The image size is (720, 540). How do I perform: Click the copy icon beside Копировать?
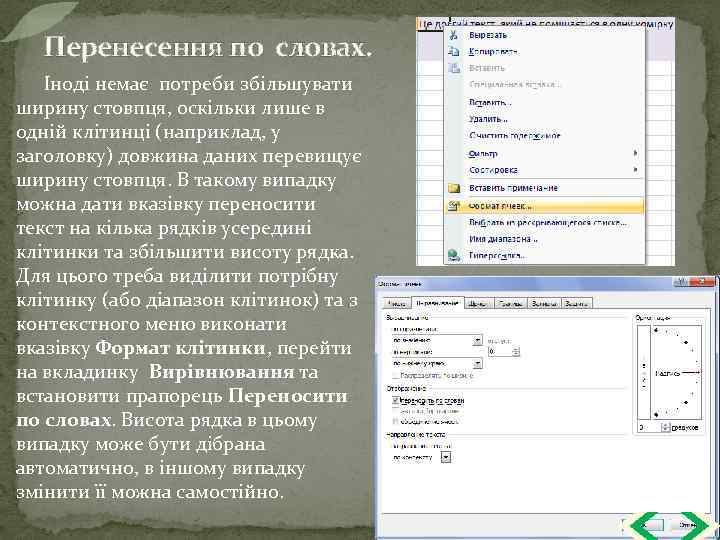pos(454,51)
